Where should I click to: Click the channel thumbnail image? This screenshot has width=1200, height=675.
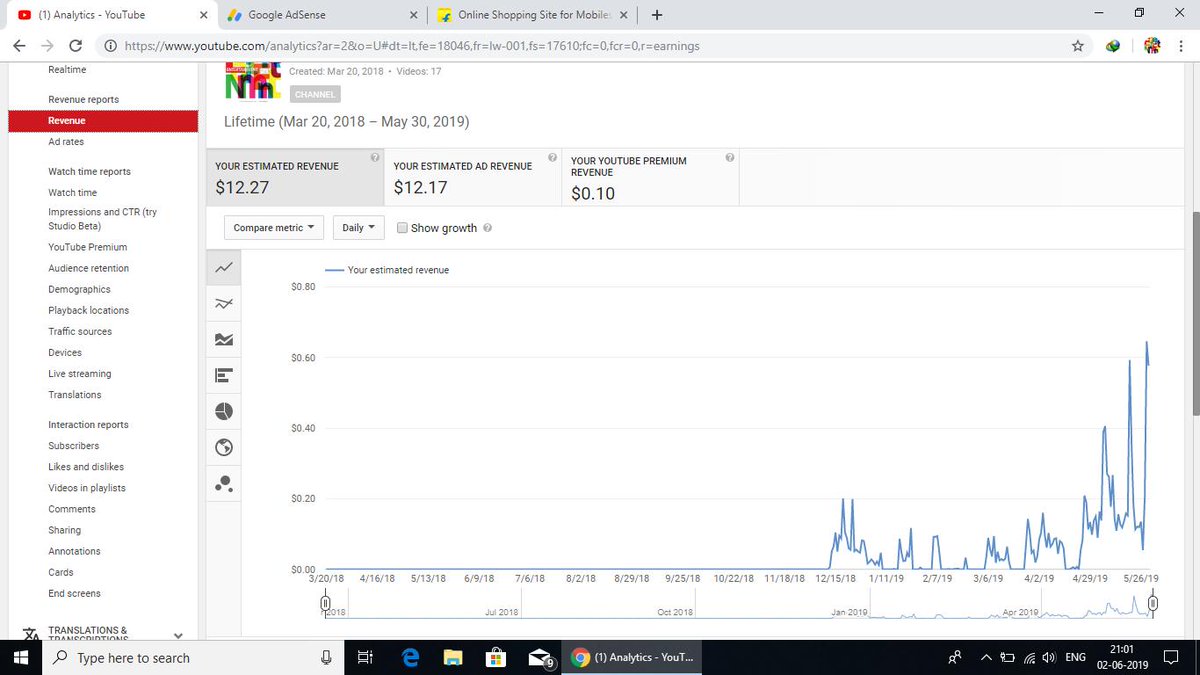251,80
